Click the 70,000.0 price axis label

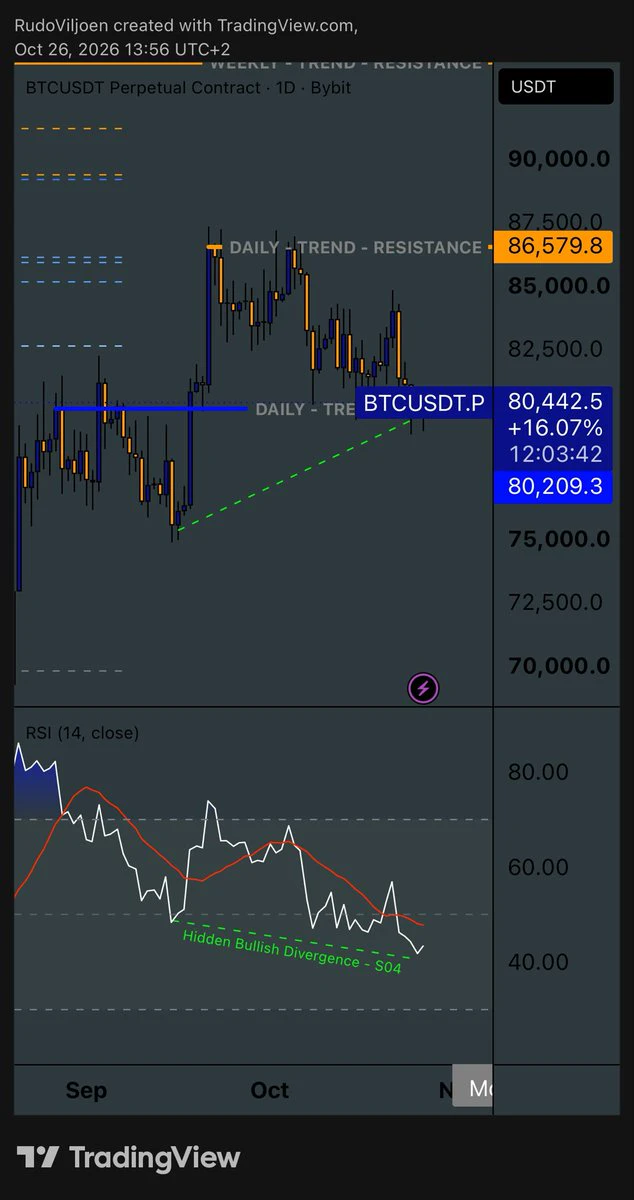559,666
